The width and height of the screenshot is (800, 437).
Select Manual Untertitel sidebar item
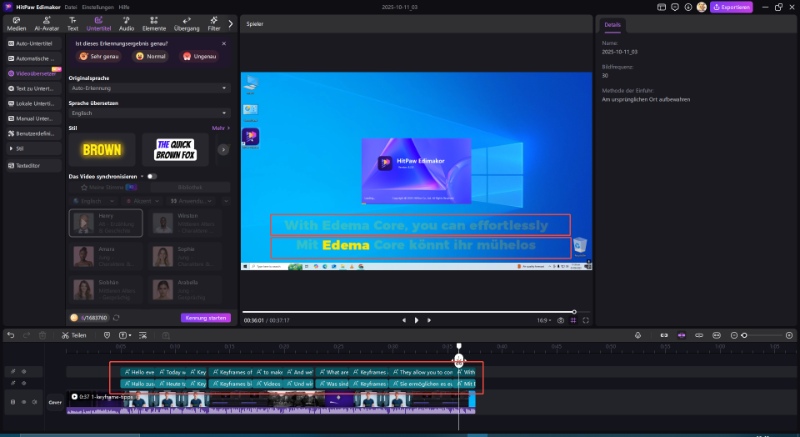pyautogui.click(x=34, y=119)
